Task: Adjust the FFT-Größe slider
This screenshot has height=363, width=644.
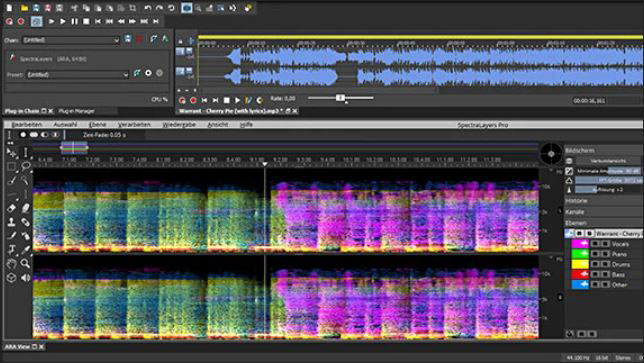Action: (x=608, y=180)
